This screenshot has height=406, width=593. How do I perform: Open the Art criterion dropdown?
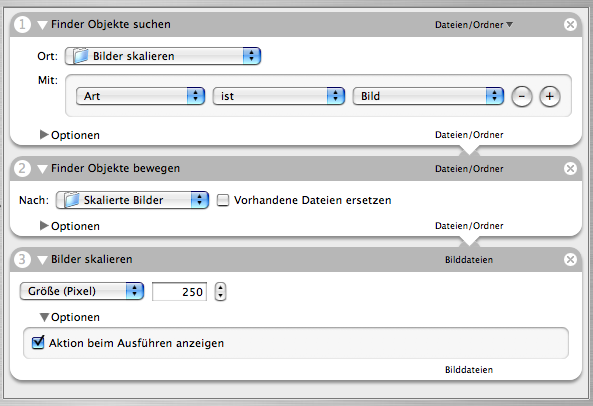[x=140, y=96]
